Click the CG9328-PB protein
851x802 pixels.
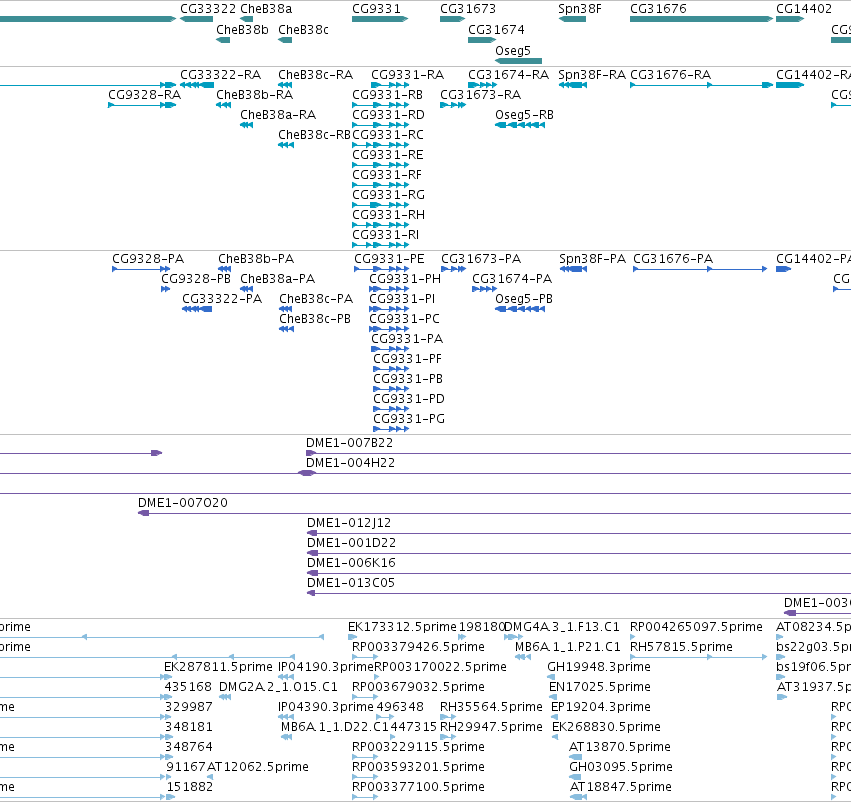(x=166, y=289)
